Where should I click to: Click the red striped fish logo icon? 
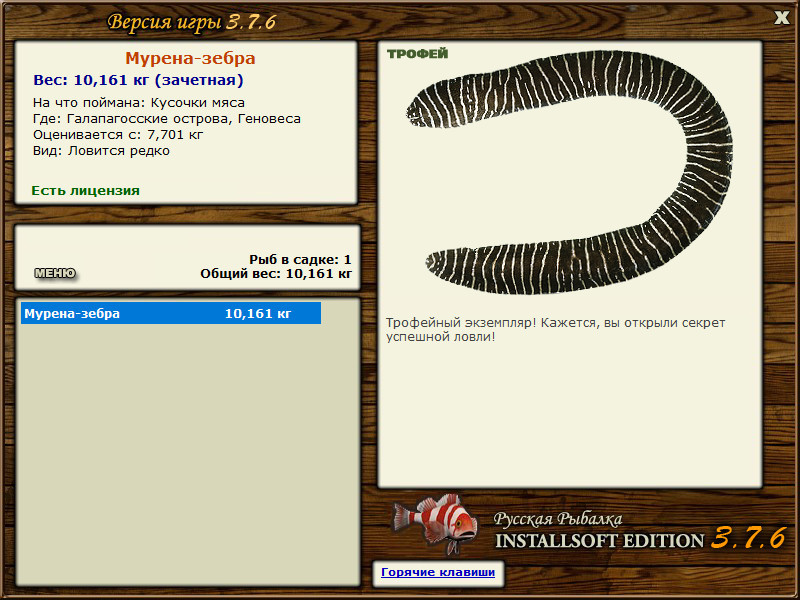[435, 523]
